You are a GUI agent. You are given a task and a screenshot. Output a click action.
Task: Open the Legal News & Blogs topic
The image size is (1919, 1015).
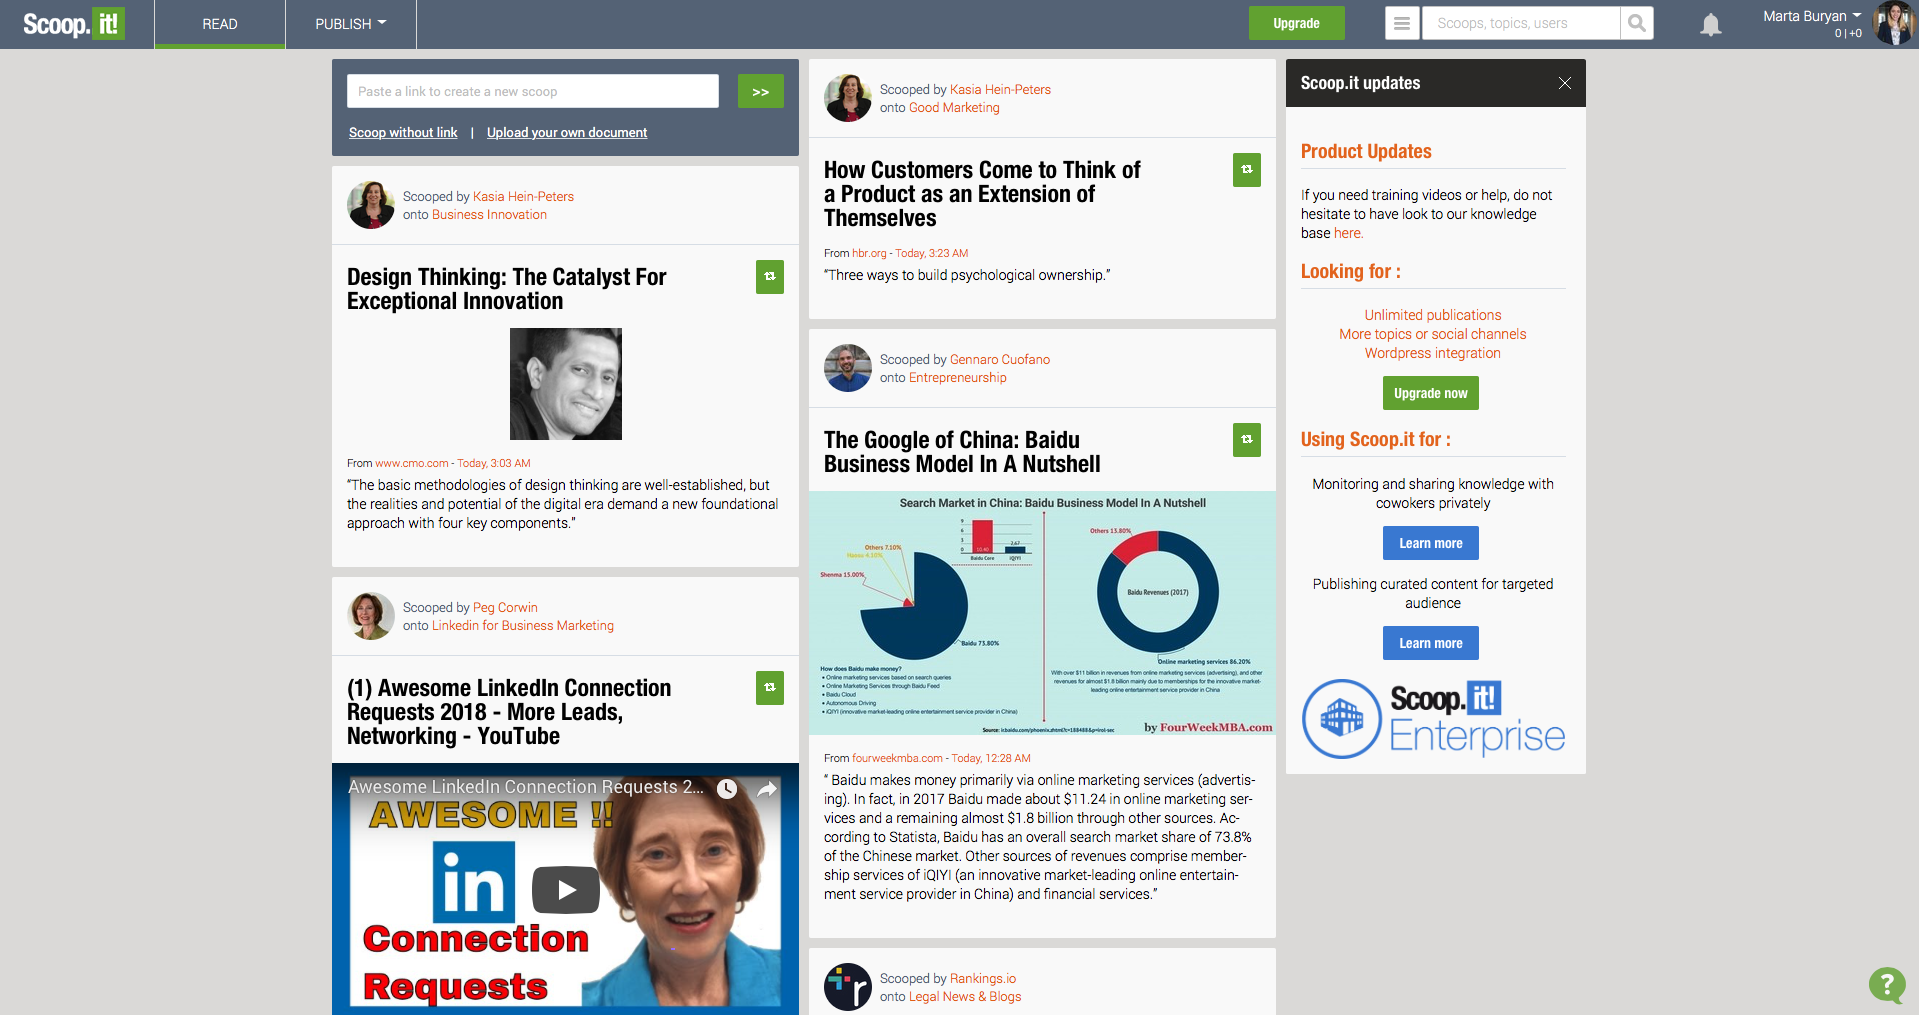pyautogui.click(x=965, y=996)
